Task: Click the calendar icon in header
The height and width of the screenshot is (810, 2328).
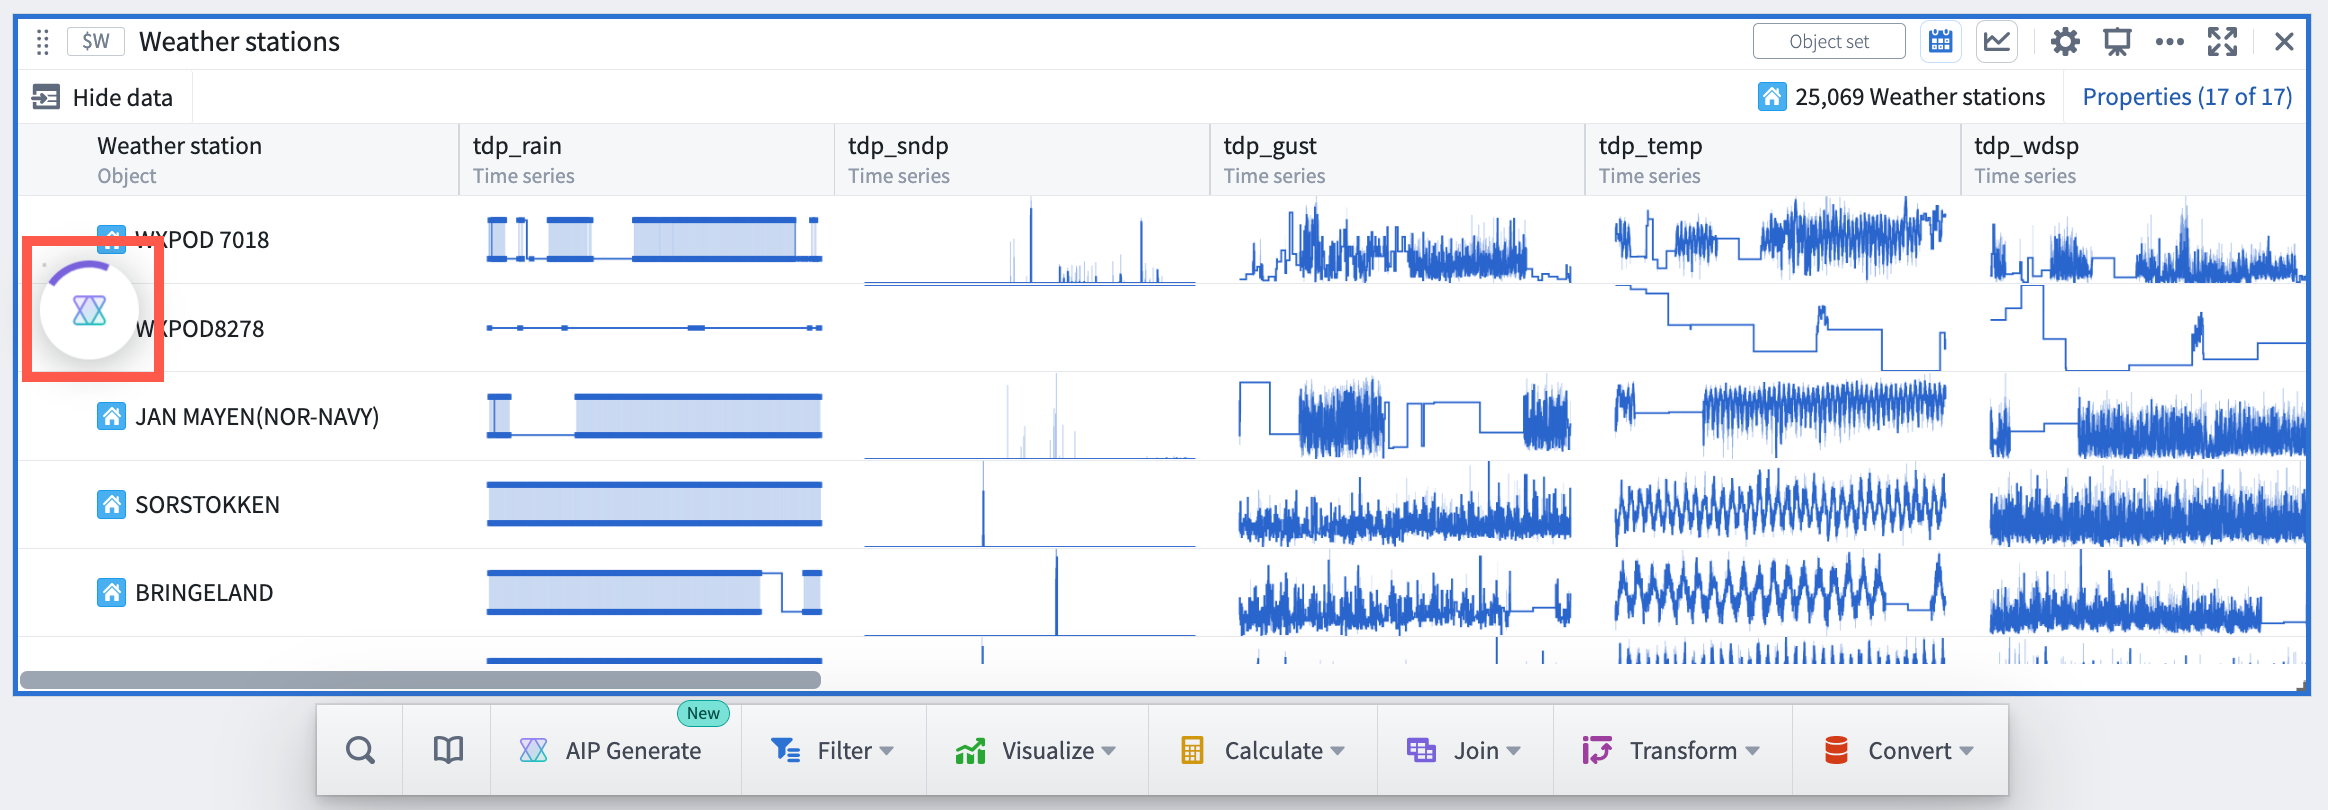Action: [x=1941, y=42]
